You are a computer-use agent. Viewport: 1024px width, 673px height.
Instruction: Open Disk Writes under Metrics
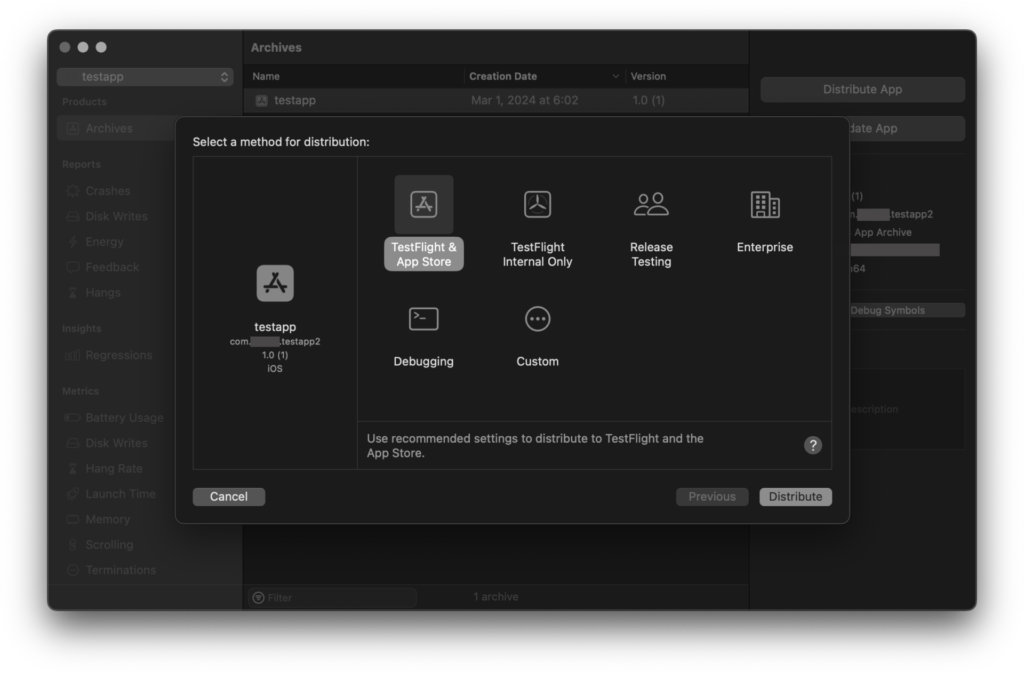click(116, 443)
